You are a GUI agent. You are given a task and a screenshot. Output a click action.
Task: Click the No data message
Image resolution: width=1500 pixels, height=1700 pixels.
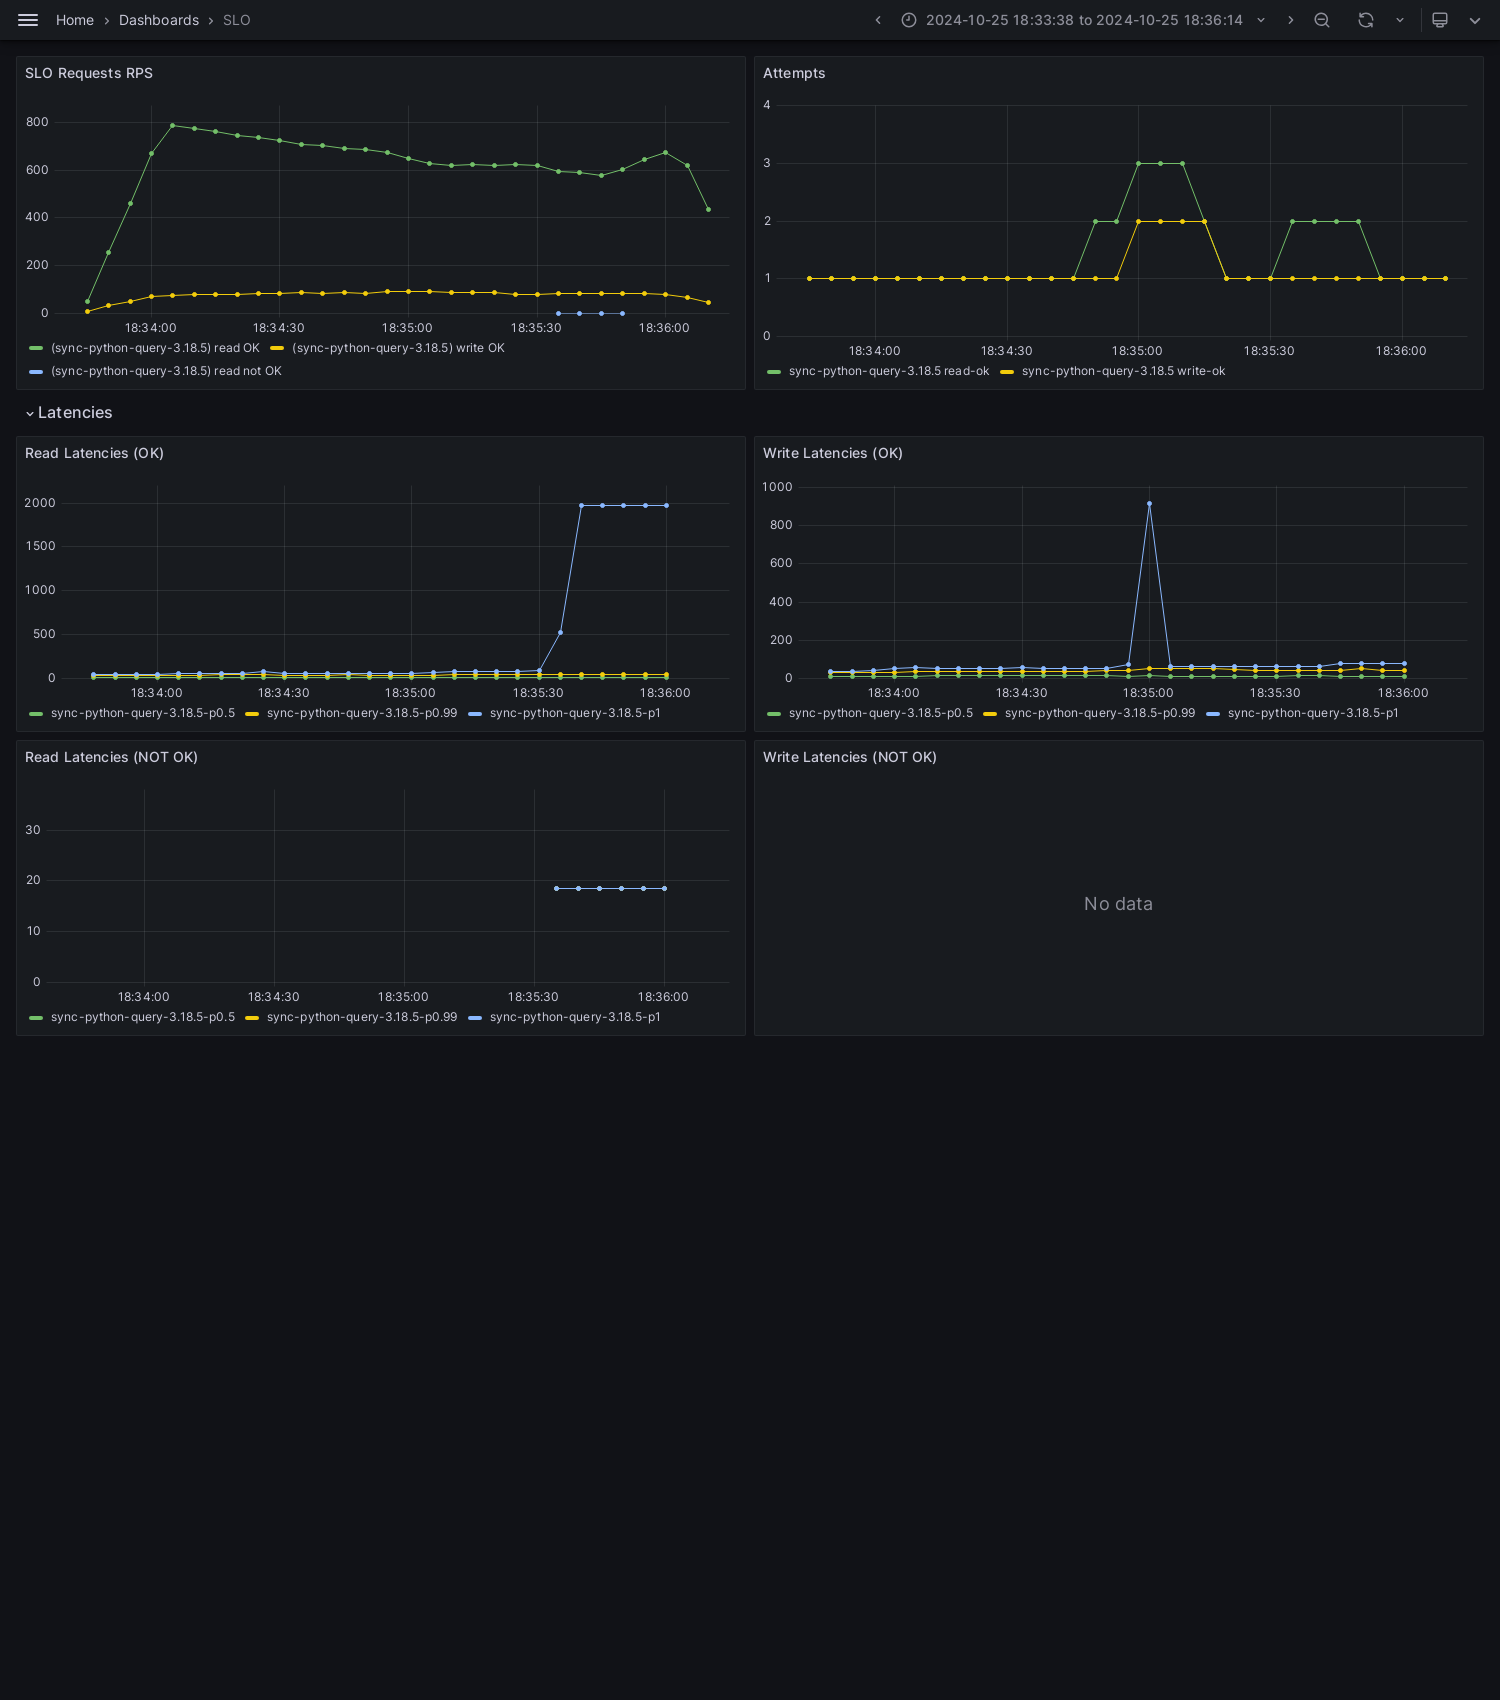[1118, 904]
